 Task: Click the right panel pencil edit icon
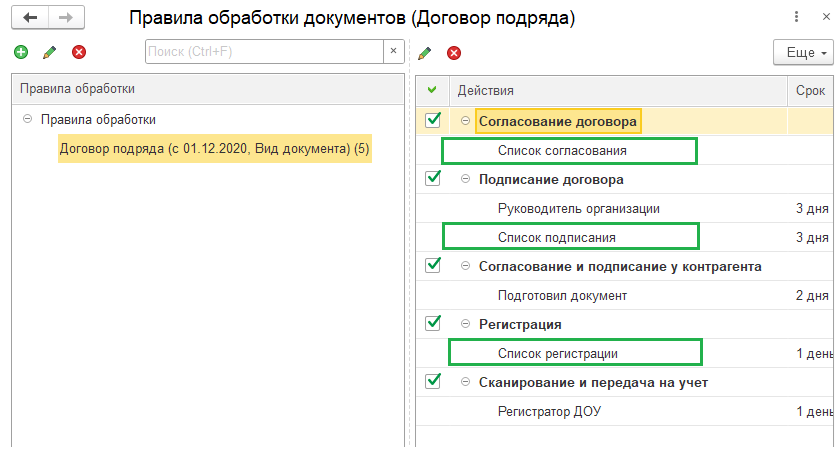tap(425, 52)
